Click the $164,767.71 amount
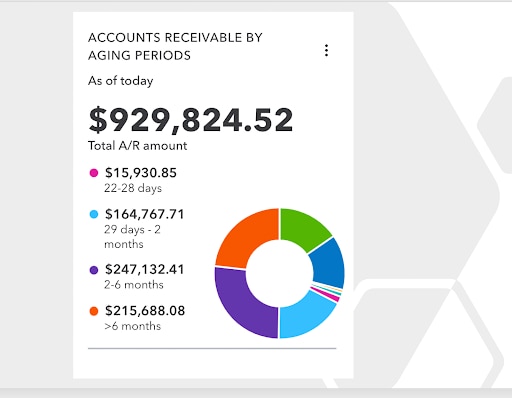 pyautogui.click(x=144, y=214)
